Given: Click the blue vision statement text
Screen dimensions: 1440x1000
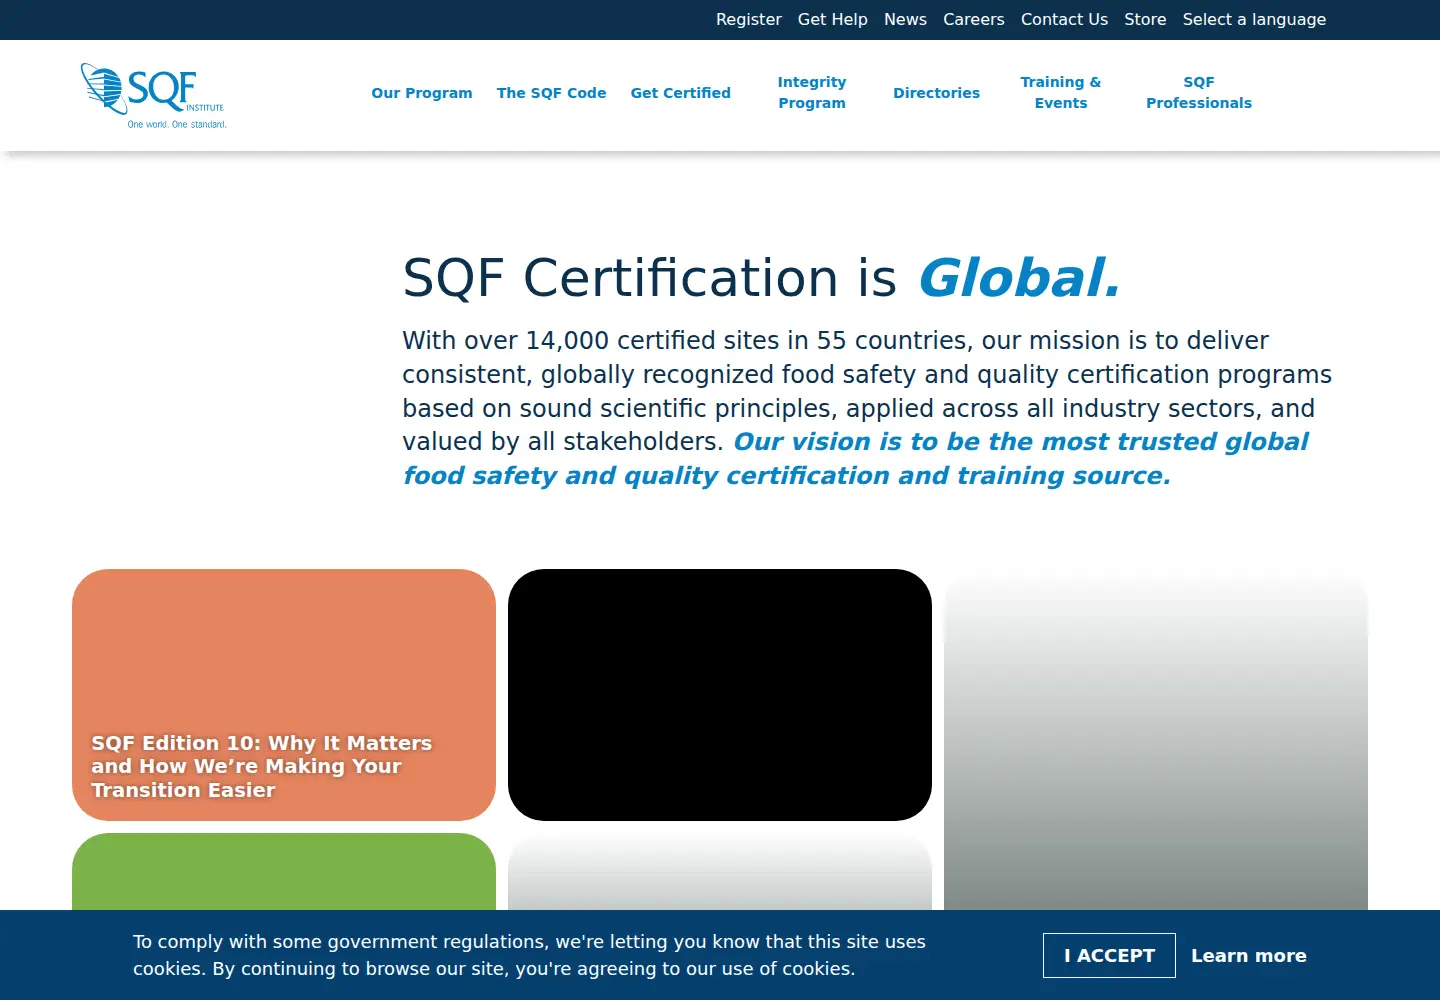Looking at the screenshot, I should pyautogui.click(x=856, y=459).
